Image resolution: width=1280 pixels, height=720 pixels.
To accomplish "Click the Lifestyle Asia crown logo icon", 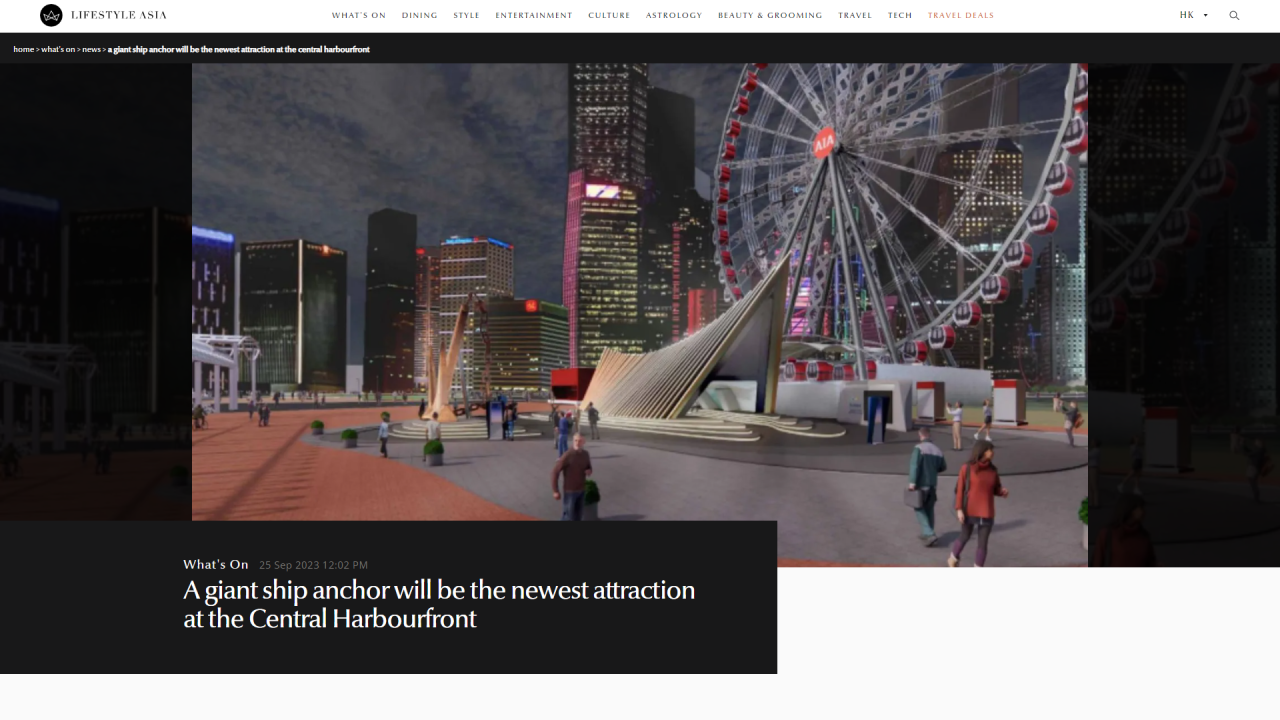I will coord(51,15).
